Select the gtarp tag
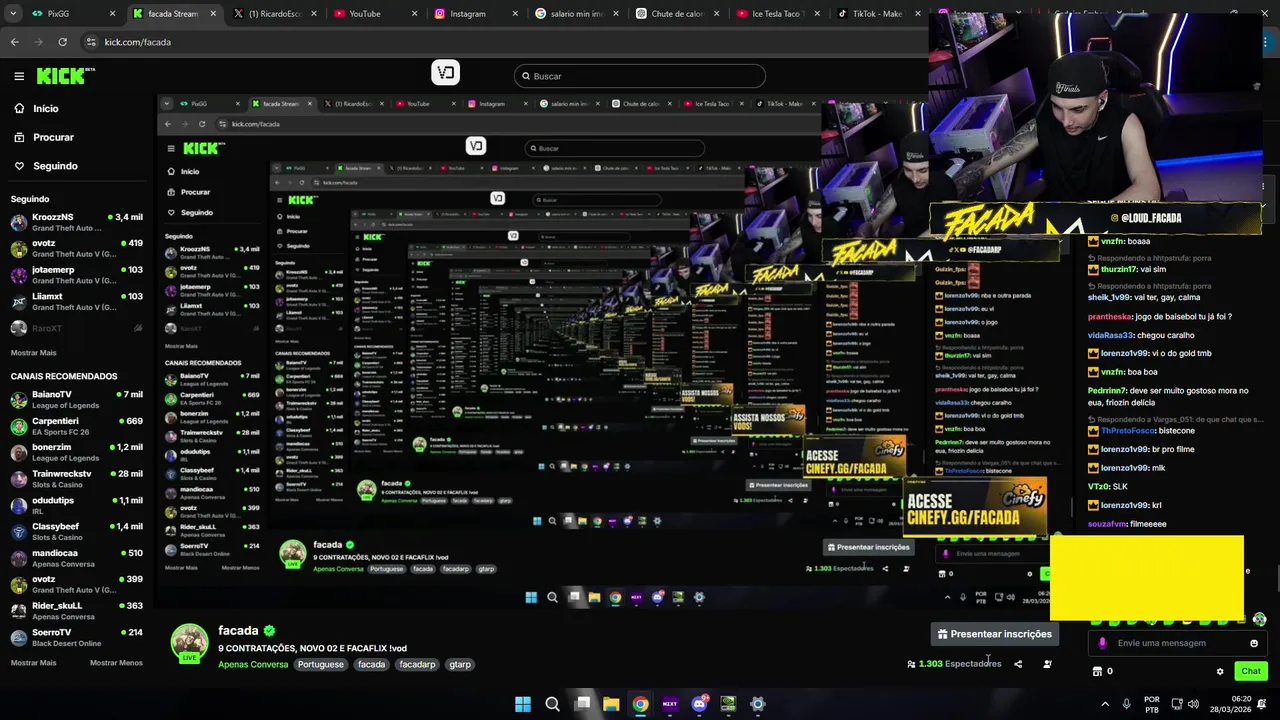1280x720 pixels. pos(460,665)
